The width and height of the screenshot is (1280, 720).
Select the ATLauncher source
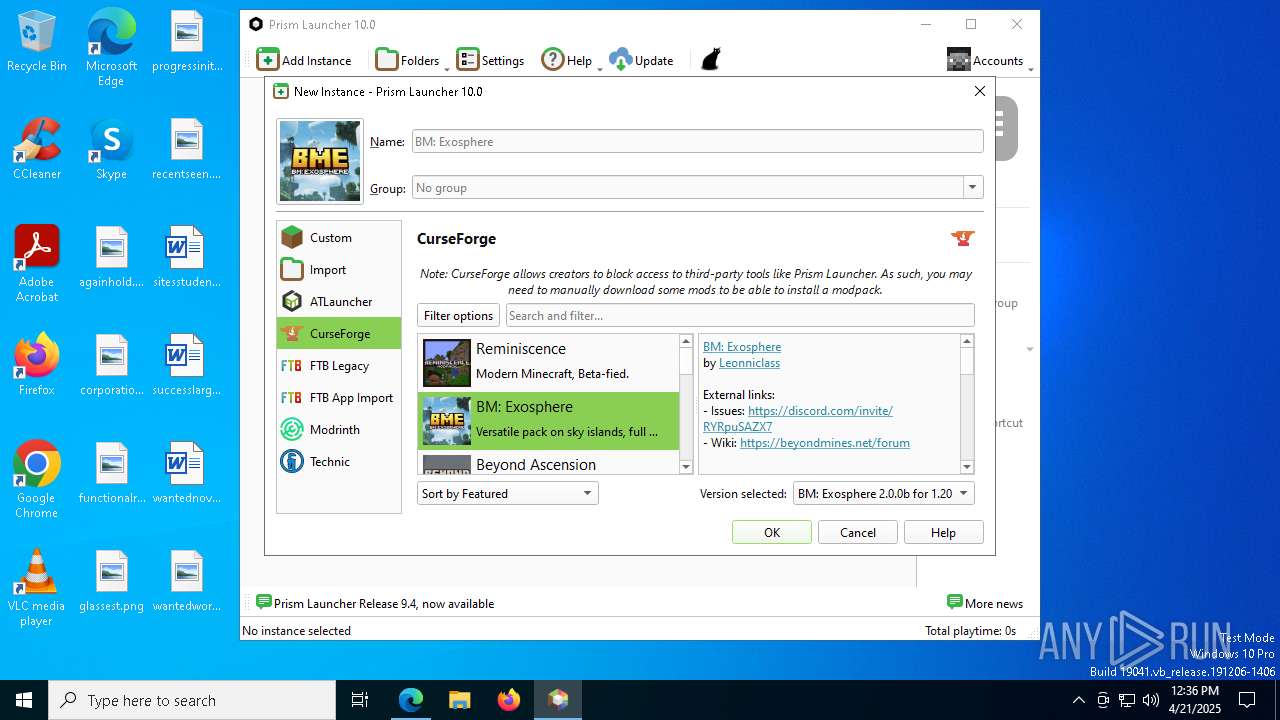(339, 301)
